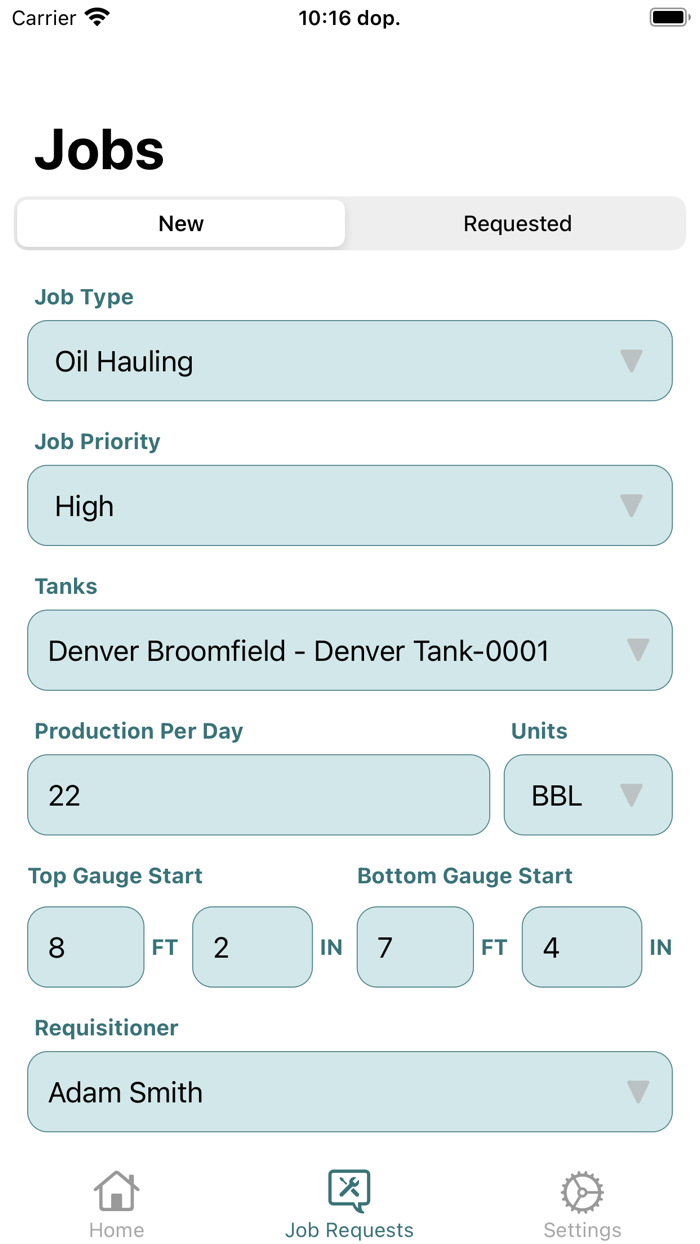Edit the Top Gauge Start inches field
700x1244 pixels.
(x=252, y=947)
